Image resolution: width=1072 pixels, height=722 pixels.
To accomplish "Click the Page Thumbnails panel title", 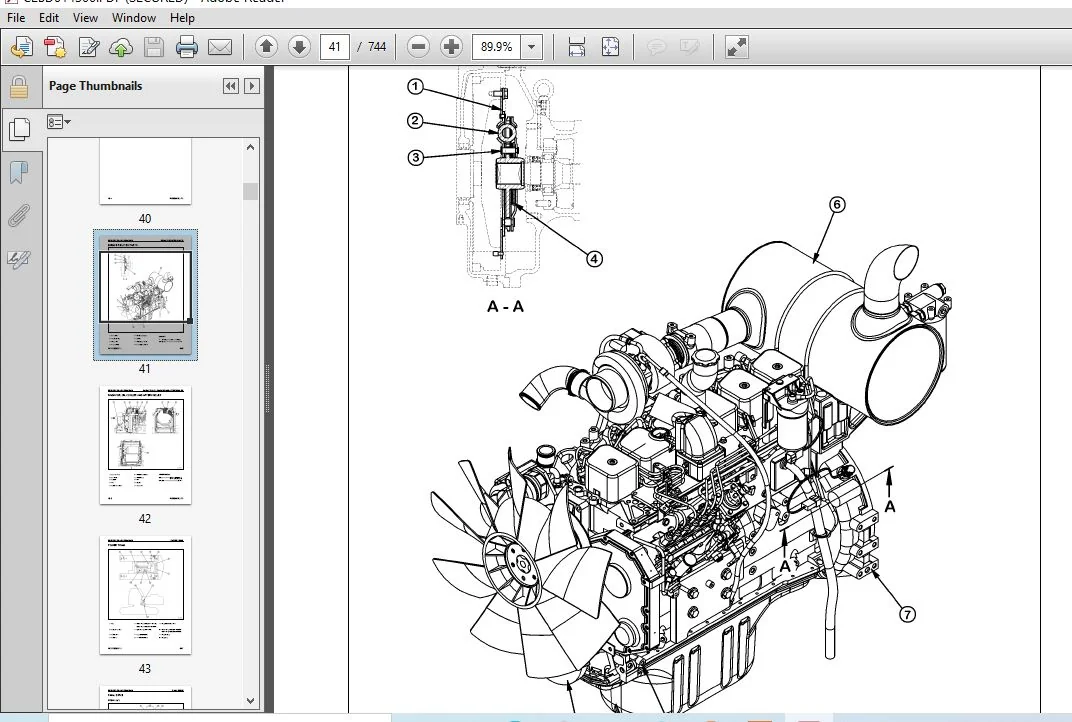I will [96, 86].
